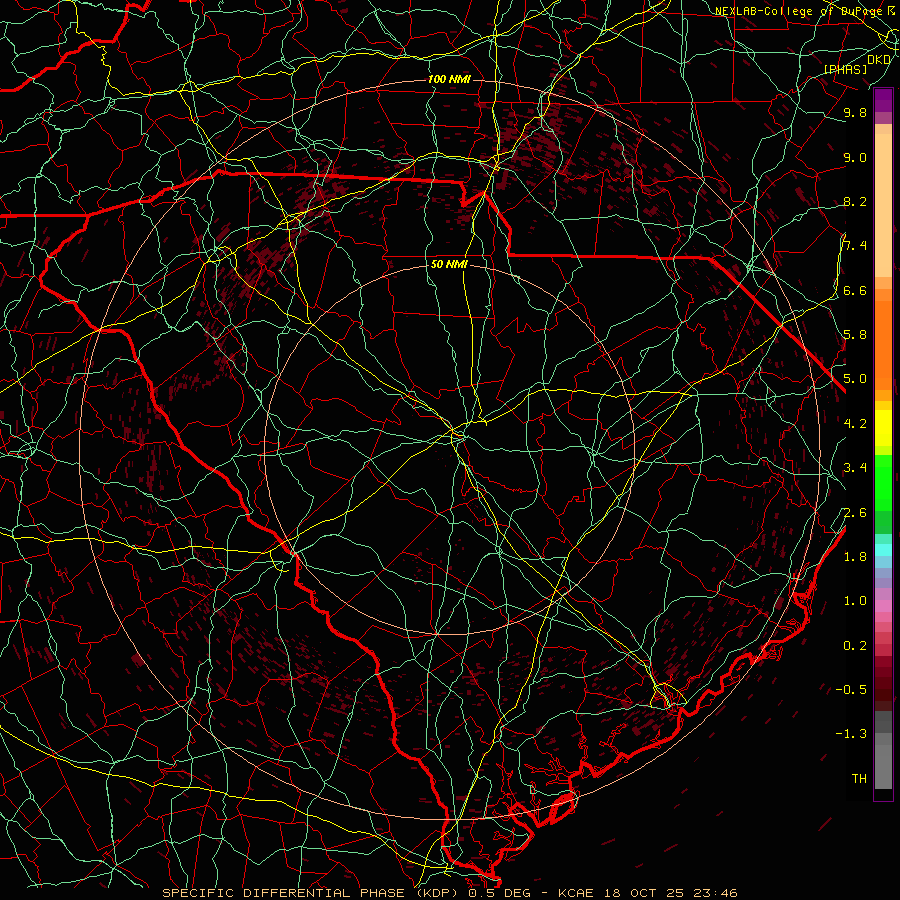
Task: Click the 3.4 legend value
Action: pos(855,468)
